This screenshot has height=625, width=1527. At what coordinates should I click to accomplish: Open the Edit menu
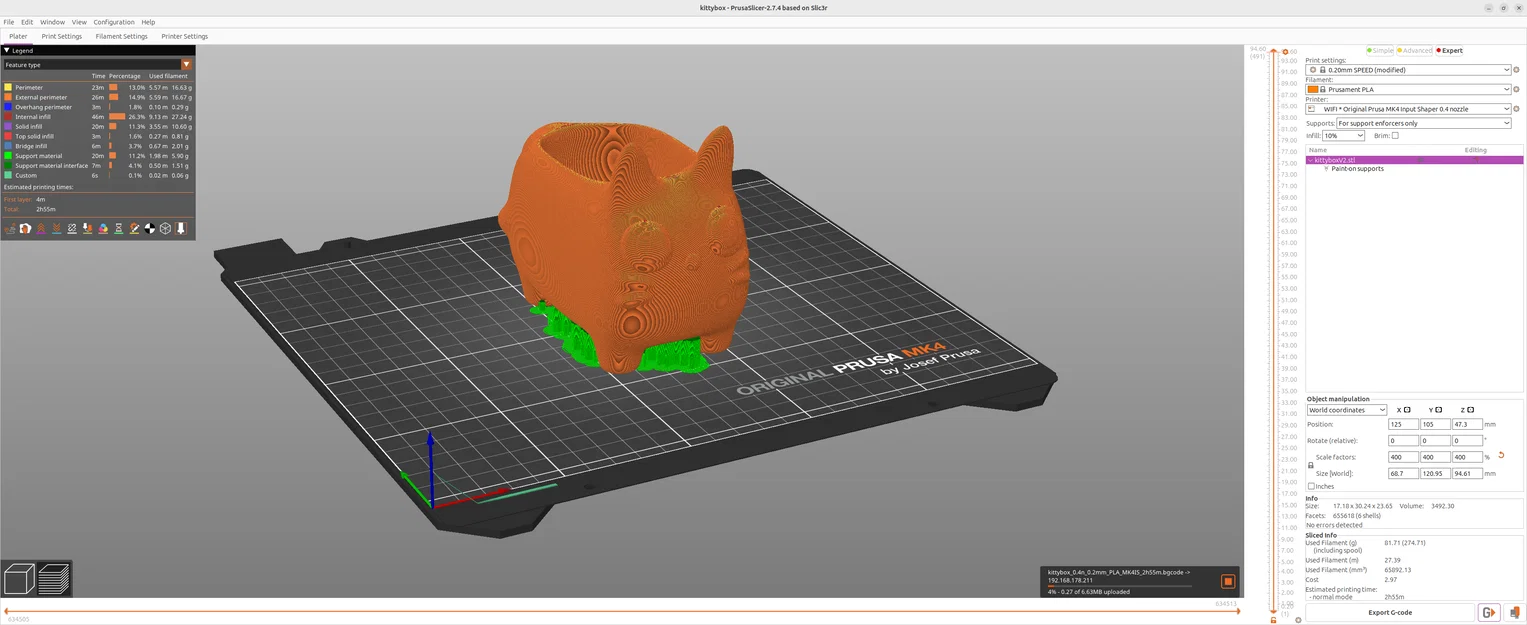tap(27, 22)
